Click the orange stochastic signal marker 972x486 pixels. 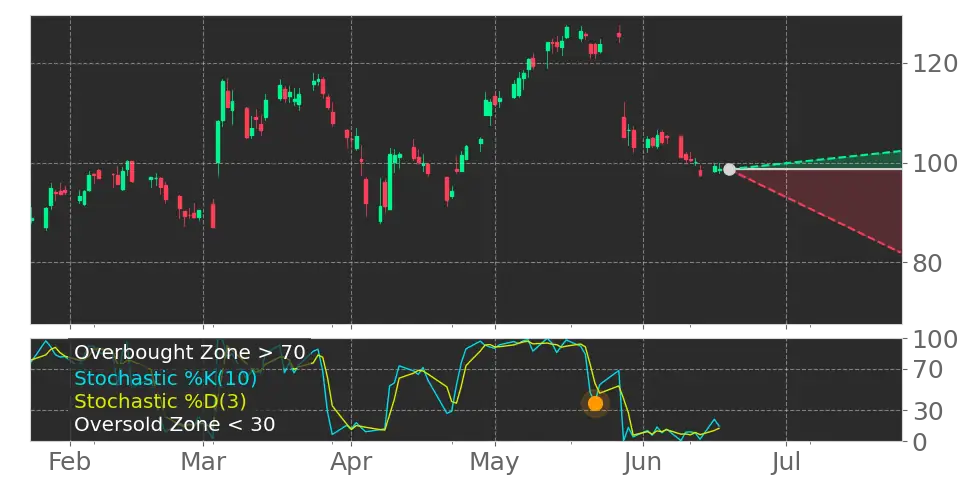point(595,404)
